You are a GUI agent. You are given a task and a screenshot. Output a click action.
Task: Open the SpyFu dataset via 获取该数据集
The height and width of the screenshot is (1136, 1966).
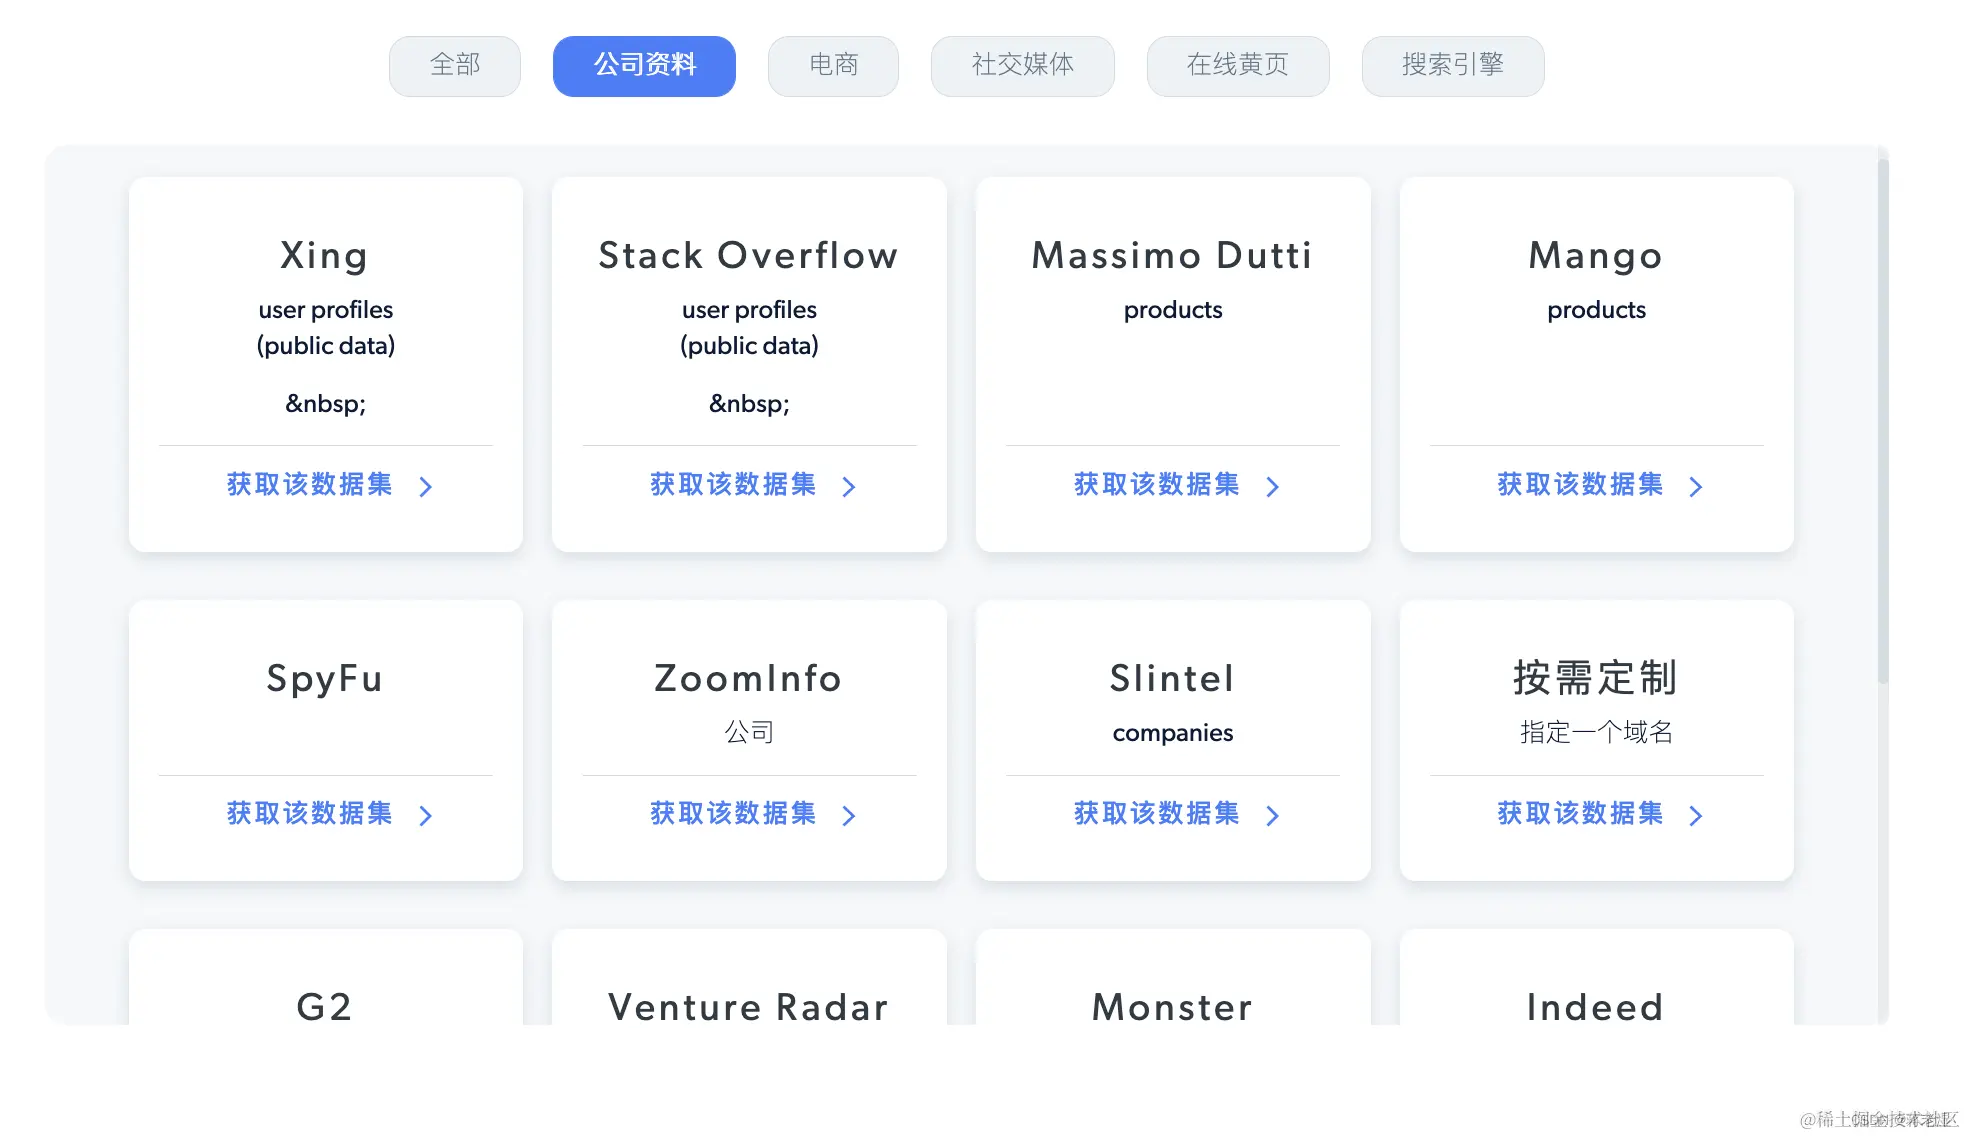pyautogui.click(x=308, y=813)
